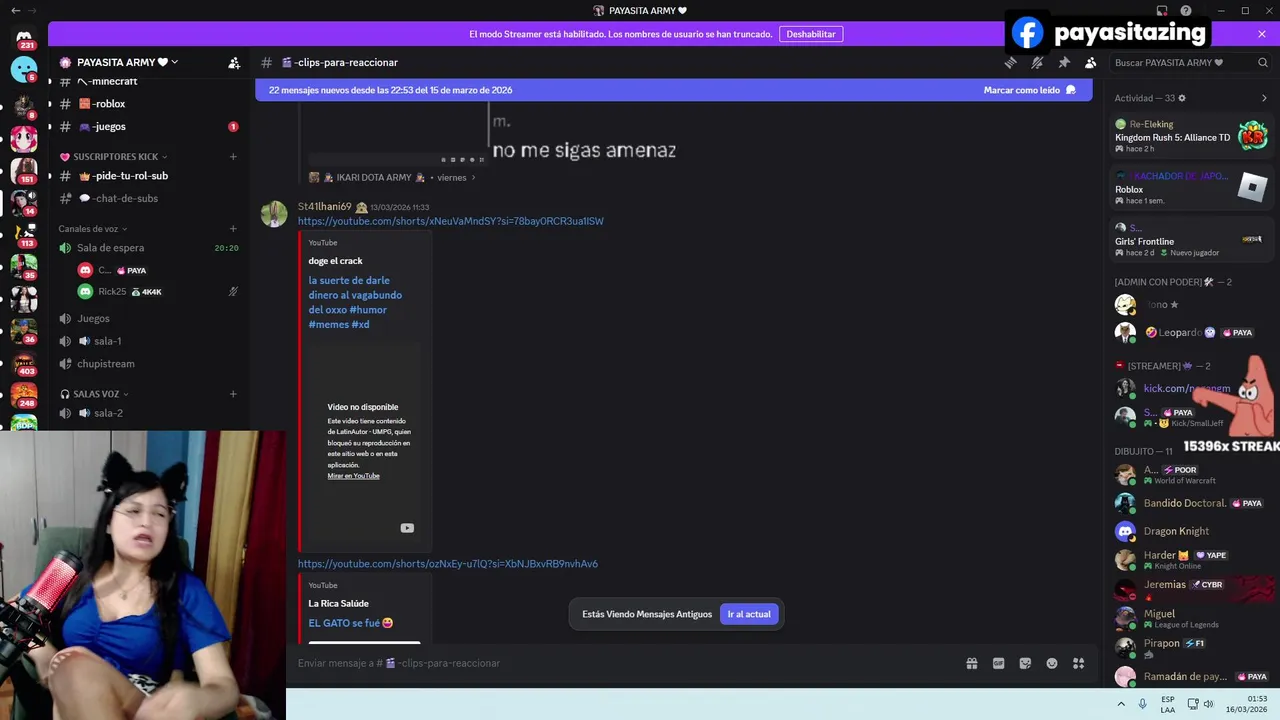The height and width of the screenshot is (720, 1280).
Task: Collapse the SUSCRIPTORES KICK category
Action: [x=114, y=157]
